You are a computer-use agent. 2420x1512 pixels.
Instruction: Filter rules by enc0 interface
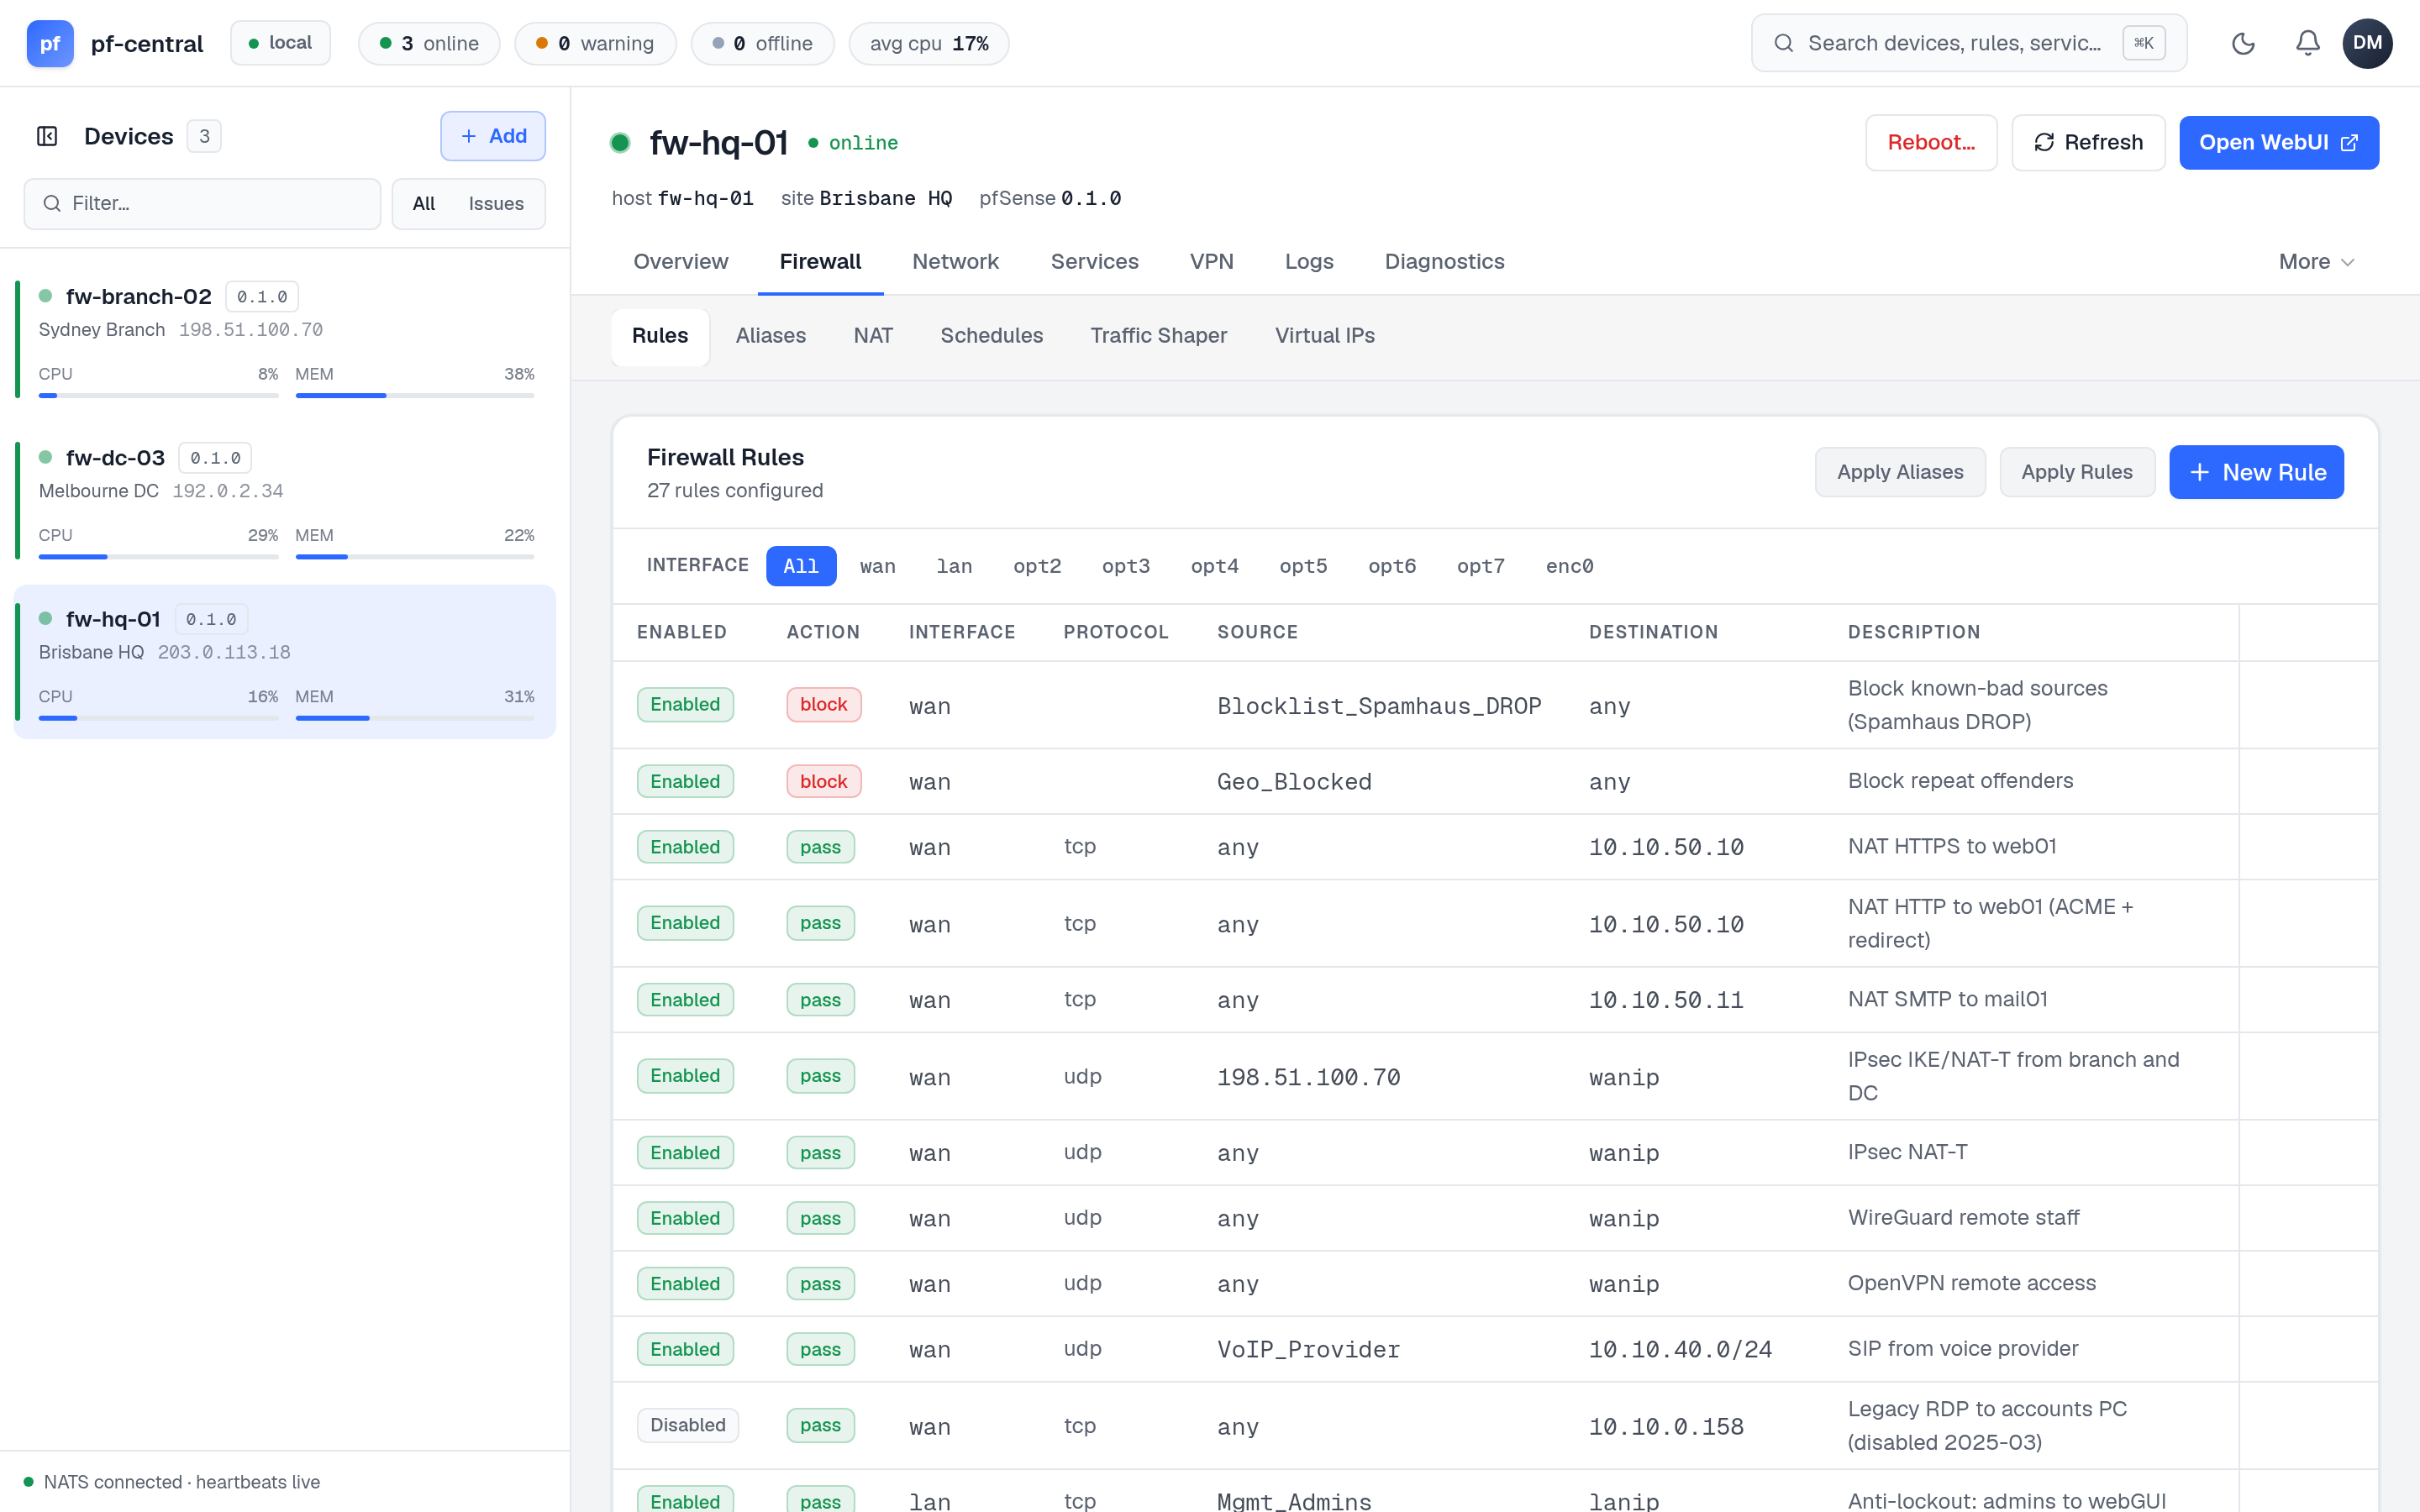pos(1569,566)
